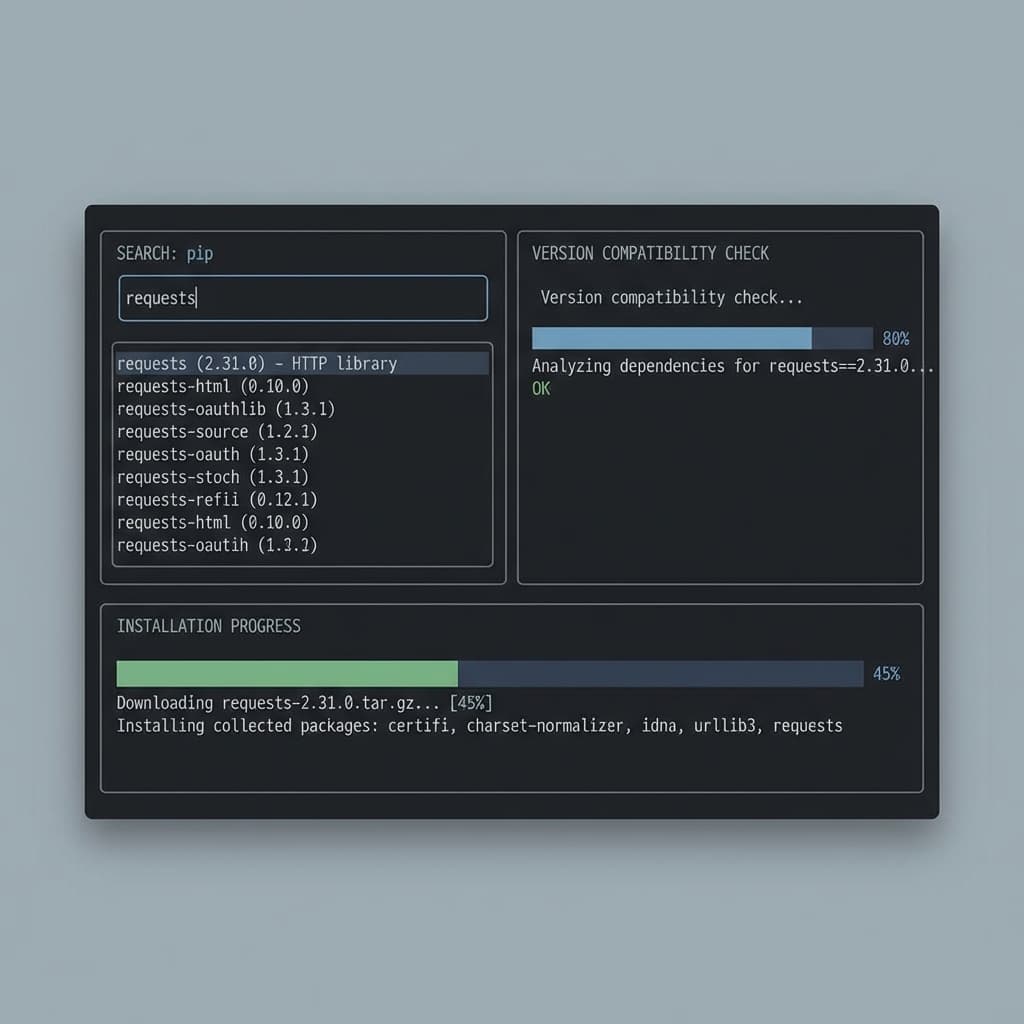Click the "Downloading requests-2.31.0.tar.gz" log line
The width and height of the screenshot is (1024, 1024).
click(x=304, y=703)
